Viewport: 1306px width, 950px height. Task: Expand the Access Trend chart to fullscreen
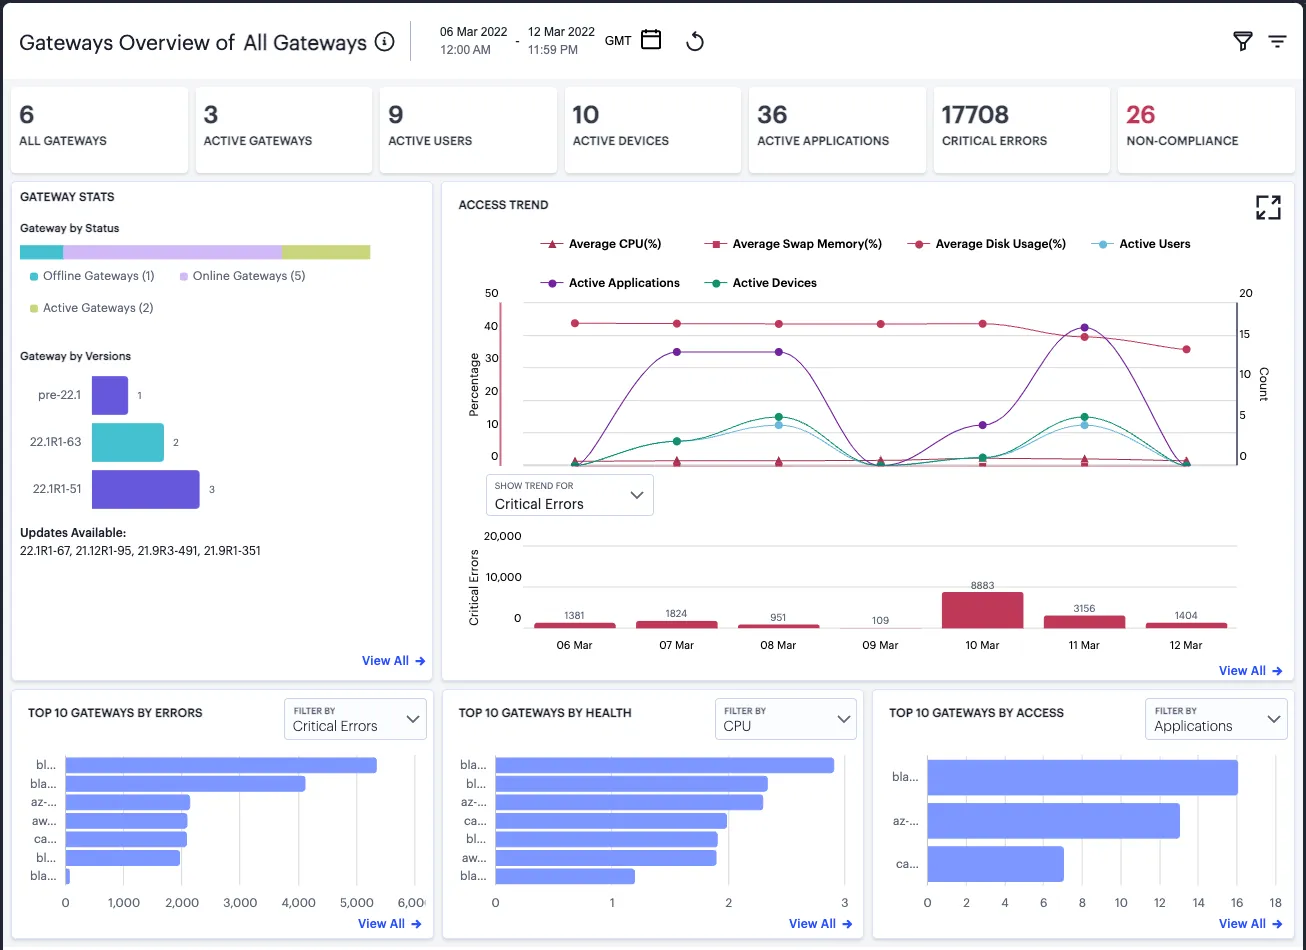[x=1268, y=207]
